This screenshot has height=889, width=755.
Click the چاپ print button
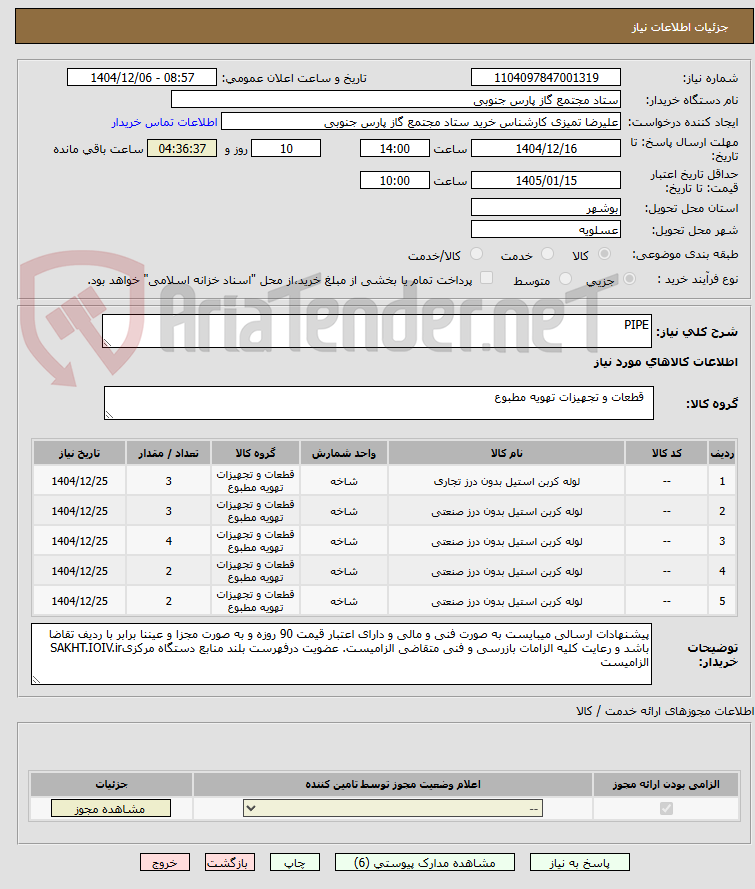click(295, 863)
